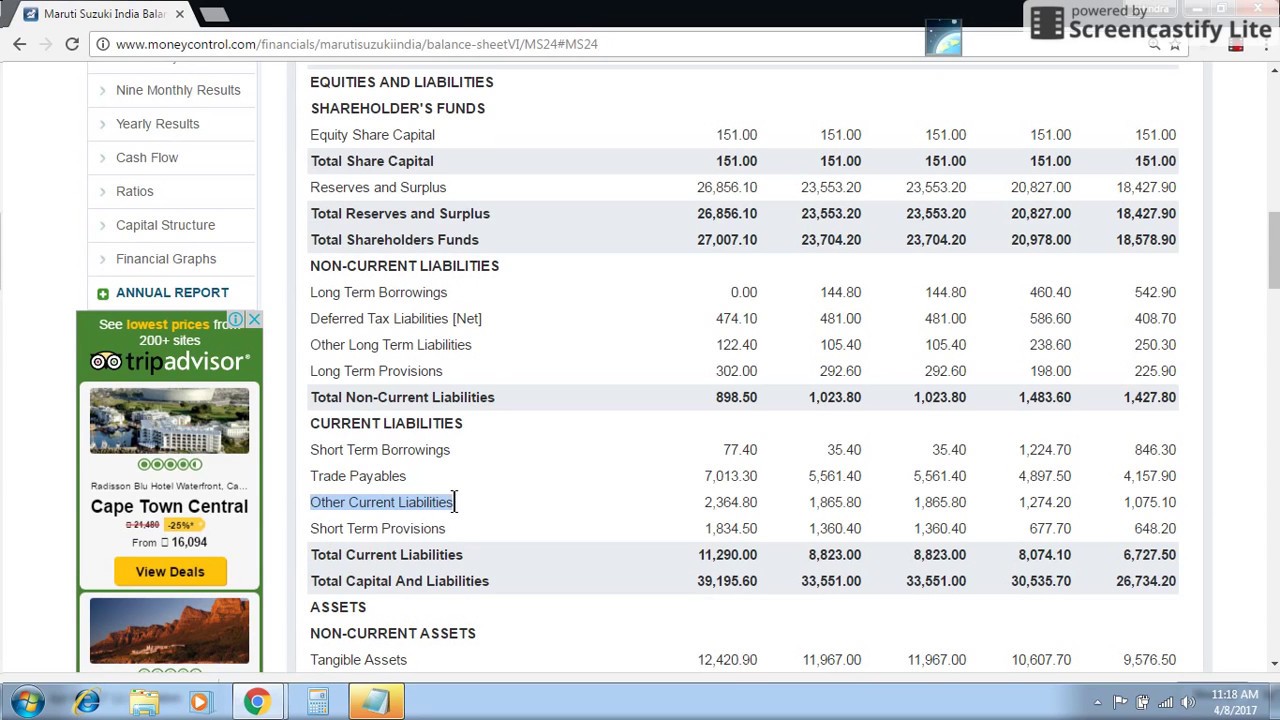Screen dimensions: 1280x720
Task: Click the green plus icon beside Annual Report
Action: (x=103, y=293)
